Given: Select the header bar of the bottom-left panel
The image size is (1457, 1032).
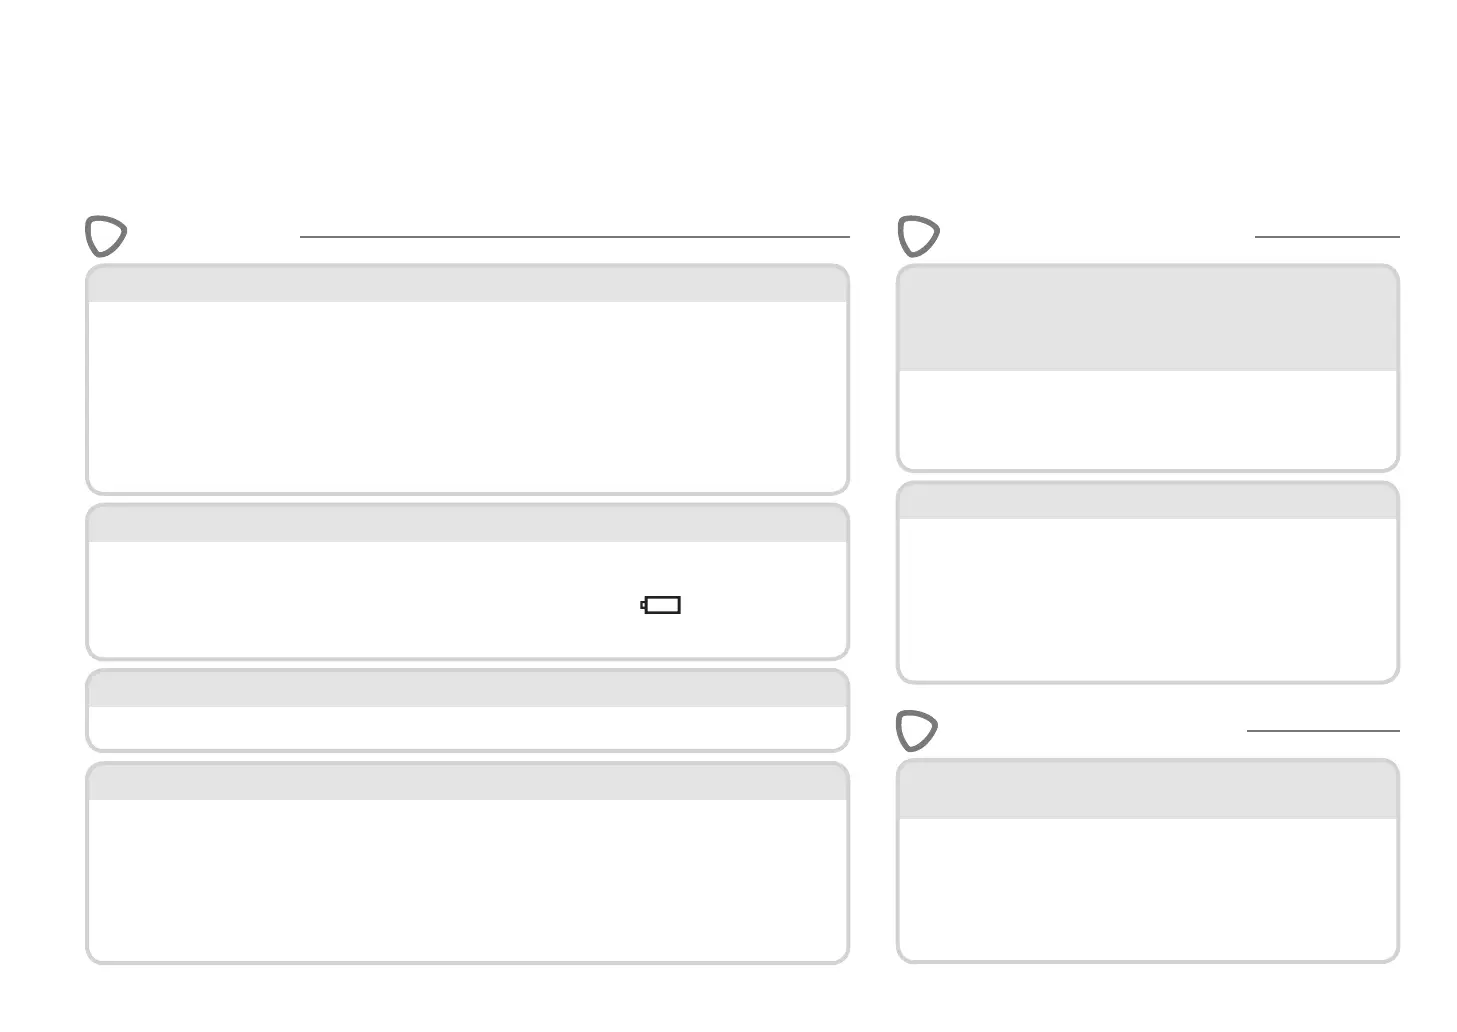Looking at the screenshot, I should [467, 782].
